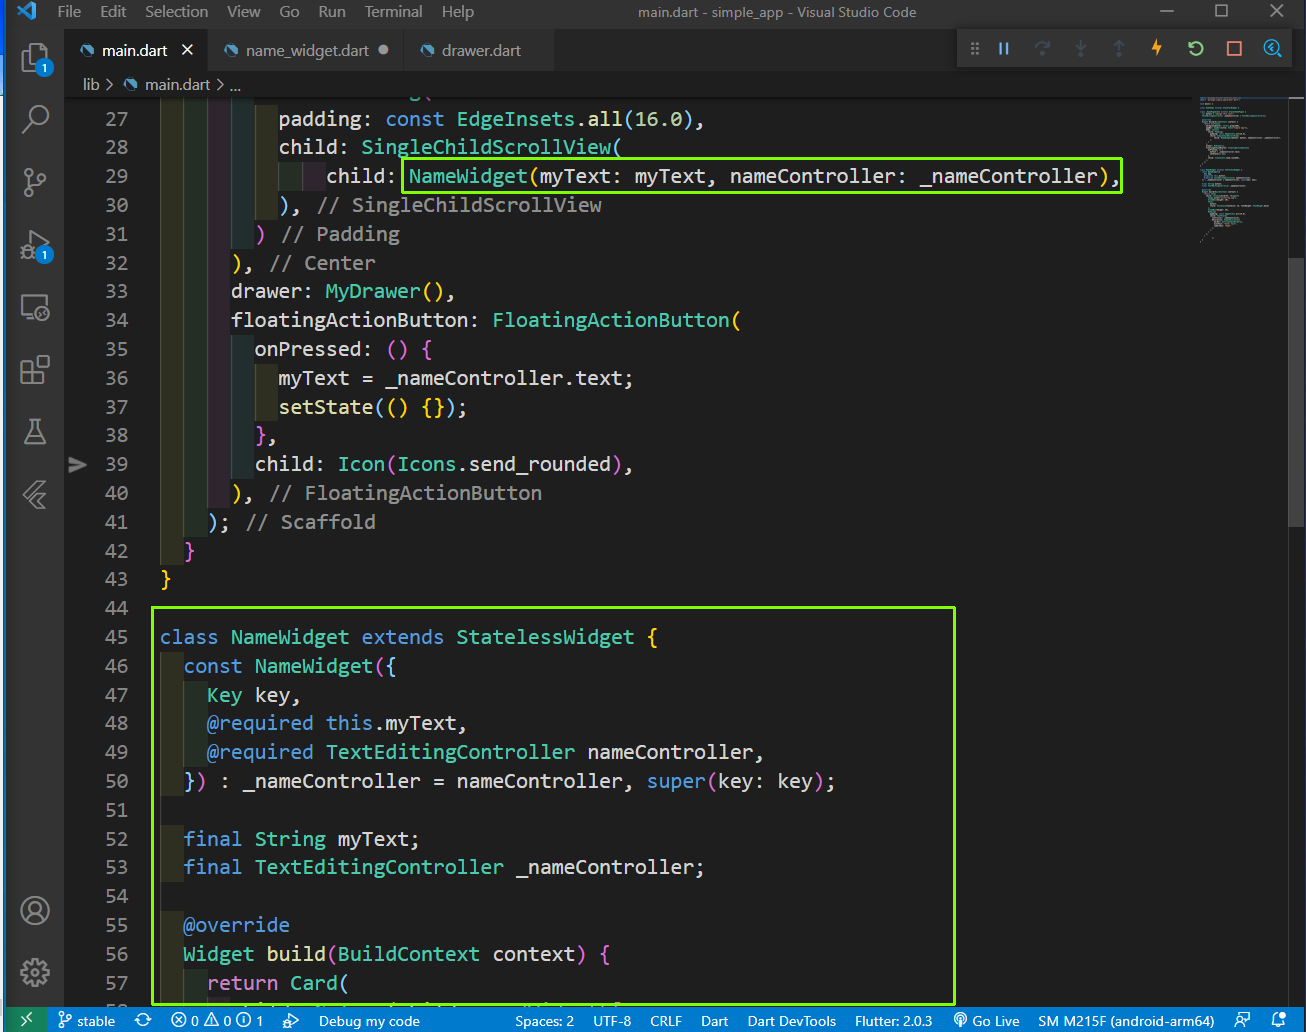
Task: Start Go Live server
Action: coord(986,1020)
